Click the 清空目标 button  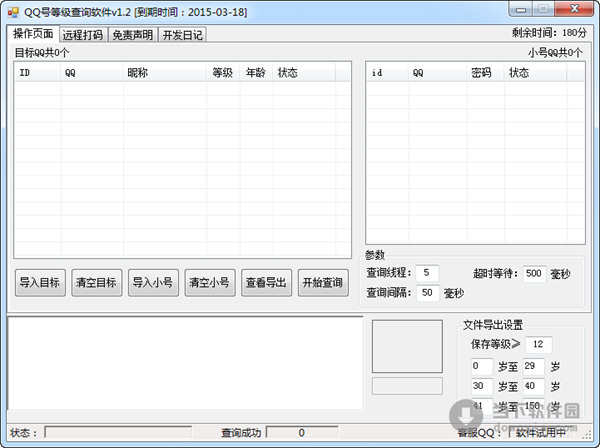pyautogui.click(x=96, y=283)
